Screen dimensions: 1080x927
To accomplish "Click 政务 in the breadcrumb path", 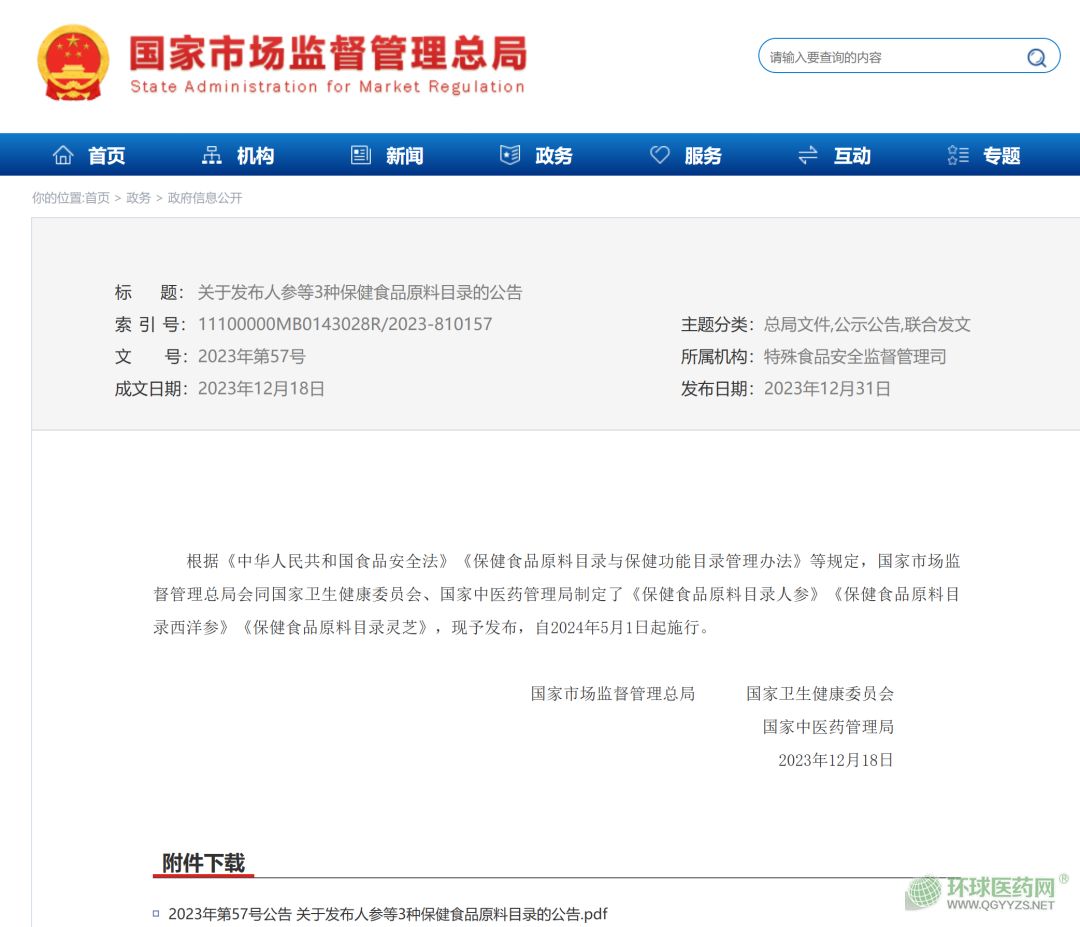I will (x=138, y=198).
